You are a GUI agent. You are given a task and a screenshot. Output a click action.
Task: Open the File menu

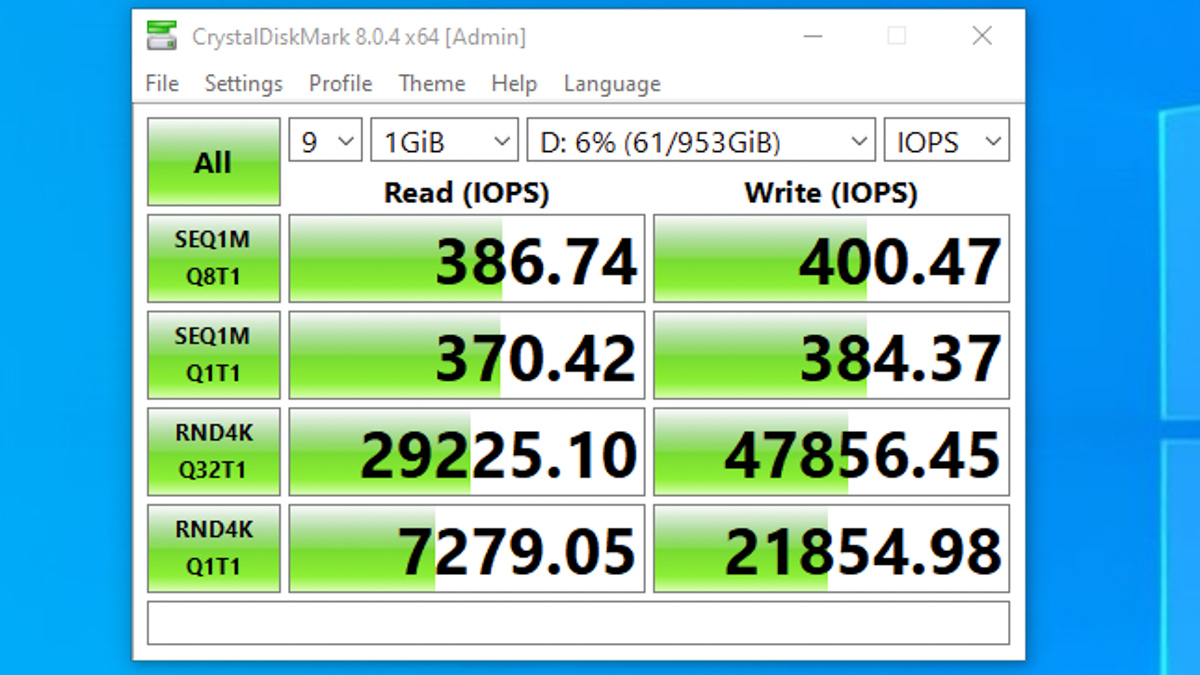coord(162,84)
